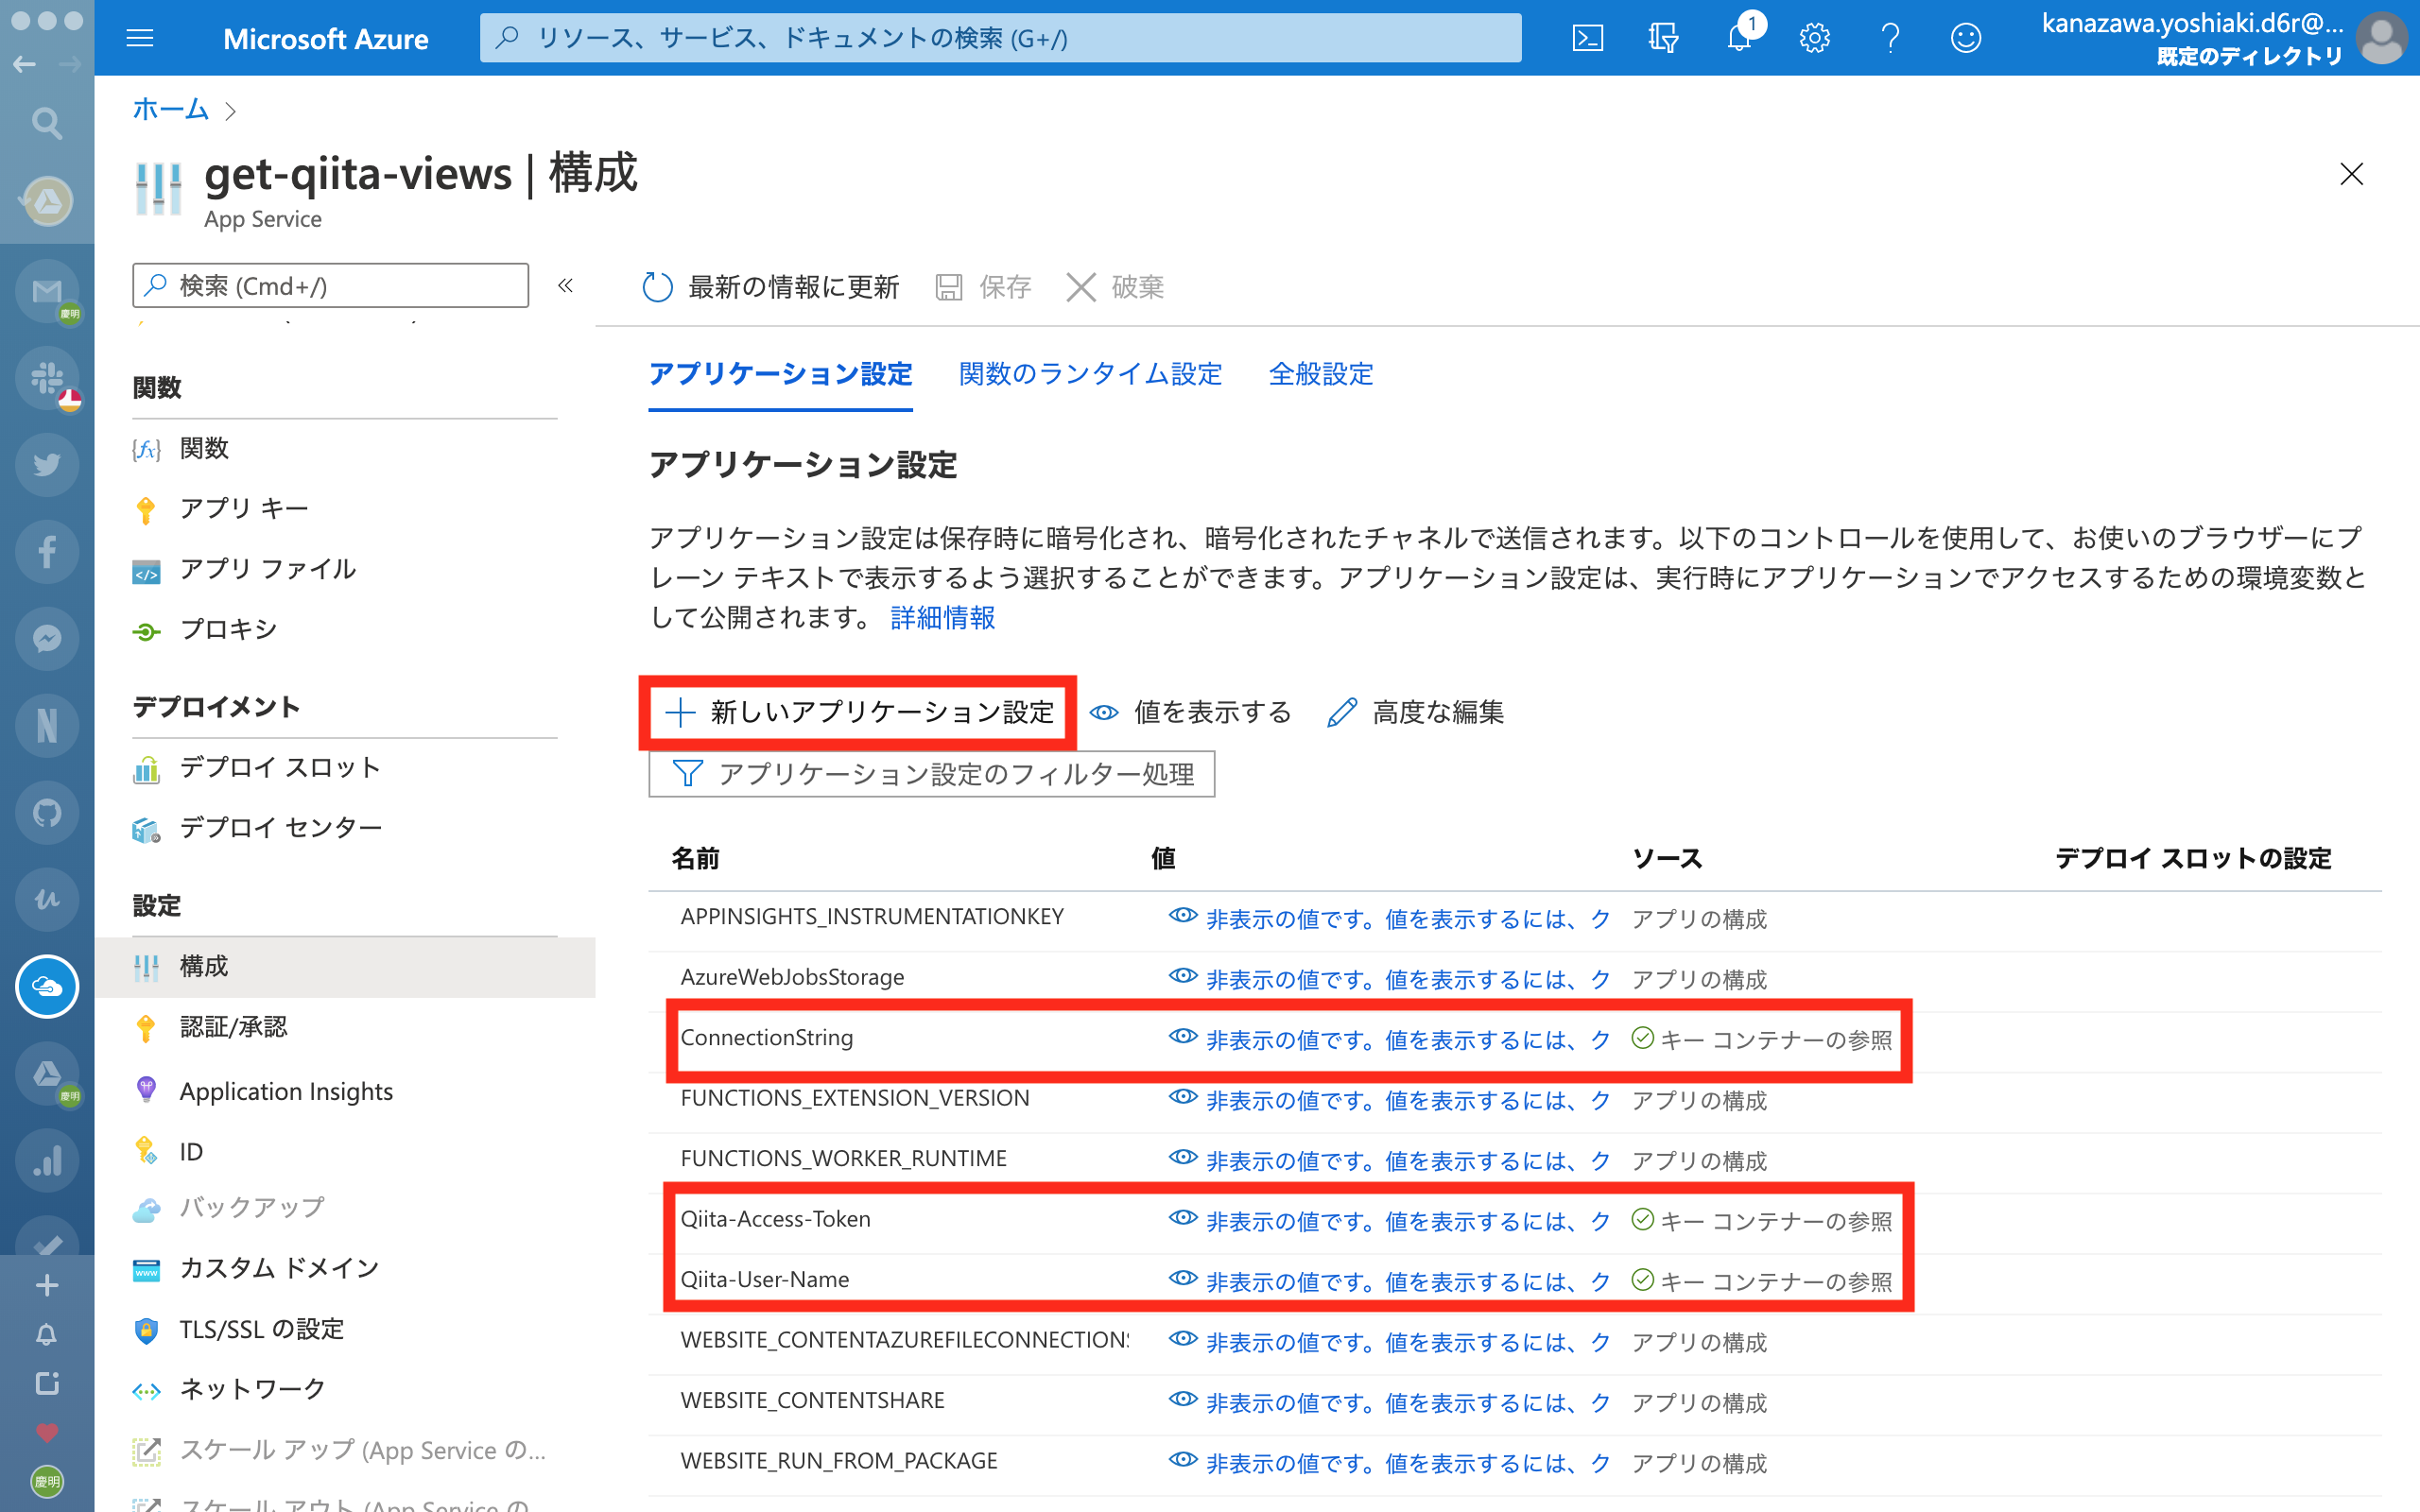Viewport: 2420px width, 1512px height.
Task: Click 最新の情報に更新 refresh button
Action: pyautogui.click(x=770, y=287)
